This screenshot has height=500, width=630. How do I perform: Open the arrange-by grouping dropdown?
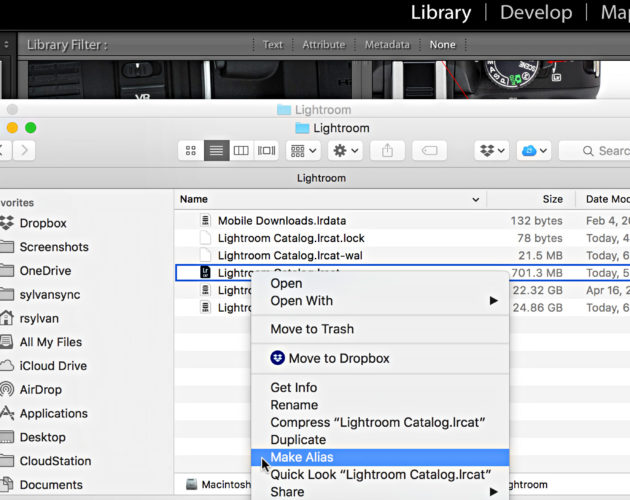pos(303,151)
